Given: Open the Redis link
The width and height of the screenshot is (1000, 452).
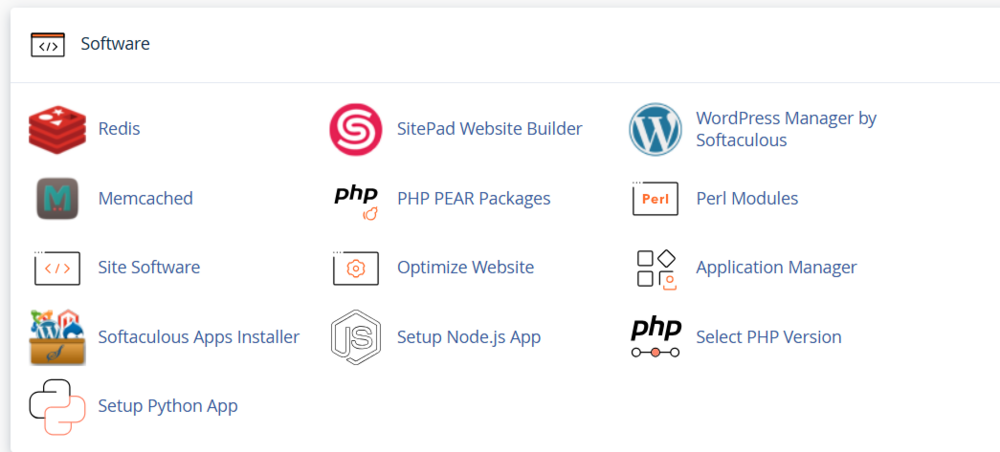Looking at the screenshot, I should (119, 129).
